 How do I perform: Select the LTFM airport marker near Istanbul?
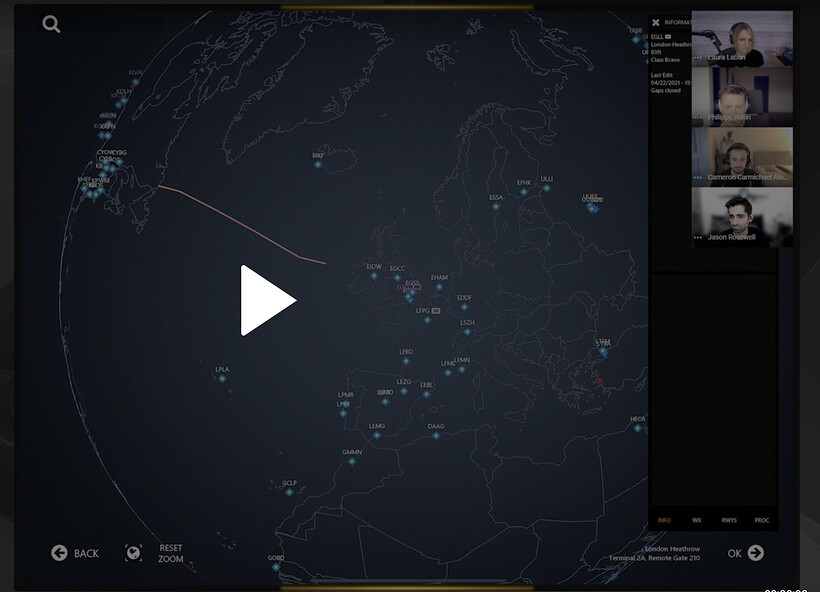click(x=603, y=351)
